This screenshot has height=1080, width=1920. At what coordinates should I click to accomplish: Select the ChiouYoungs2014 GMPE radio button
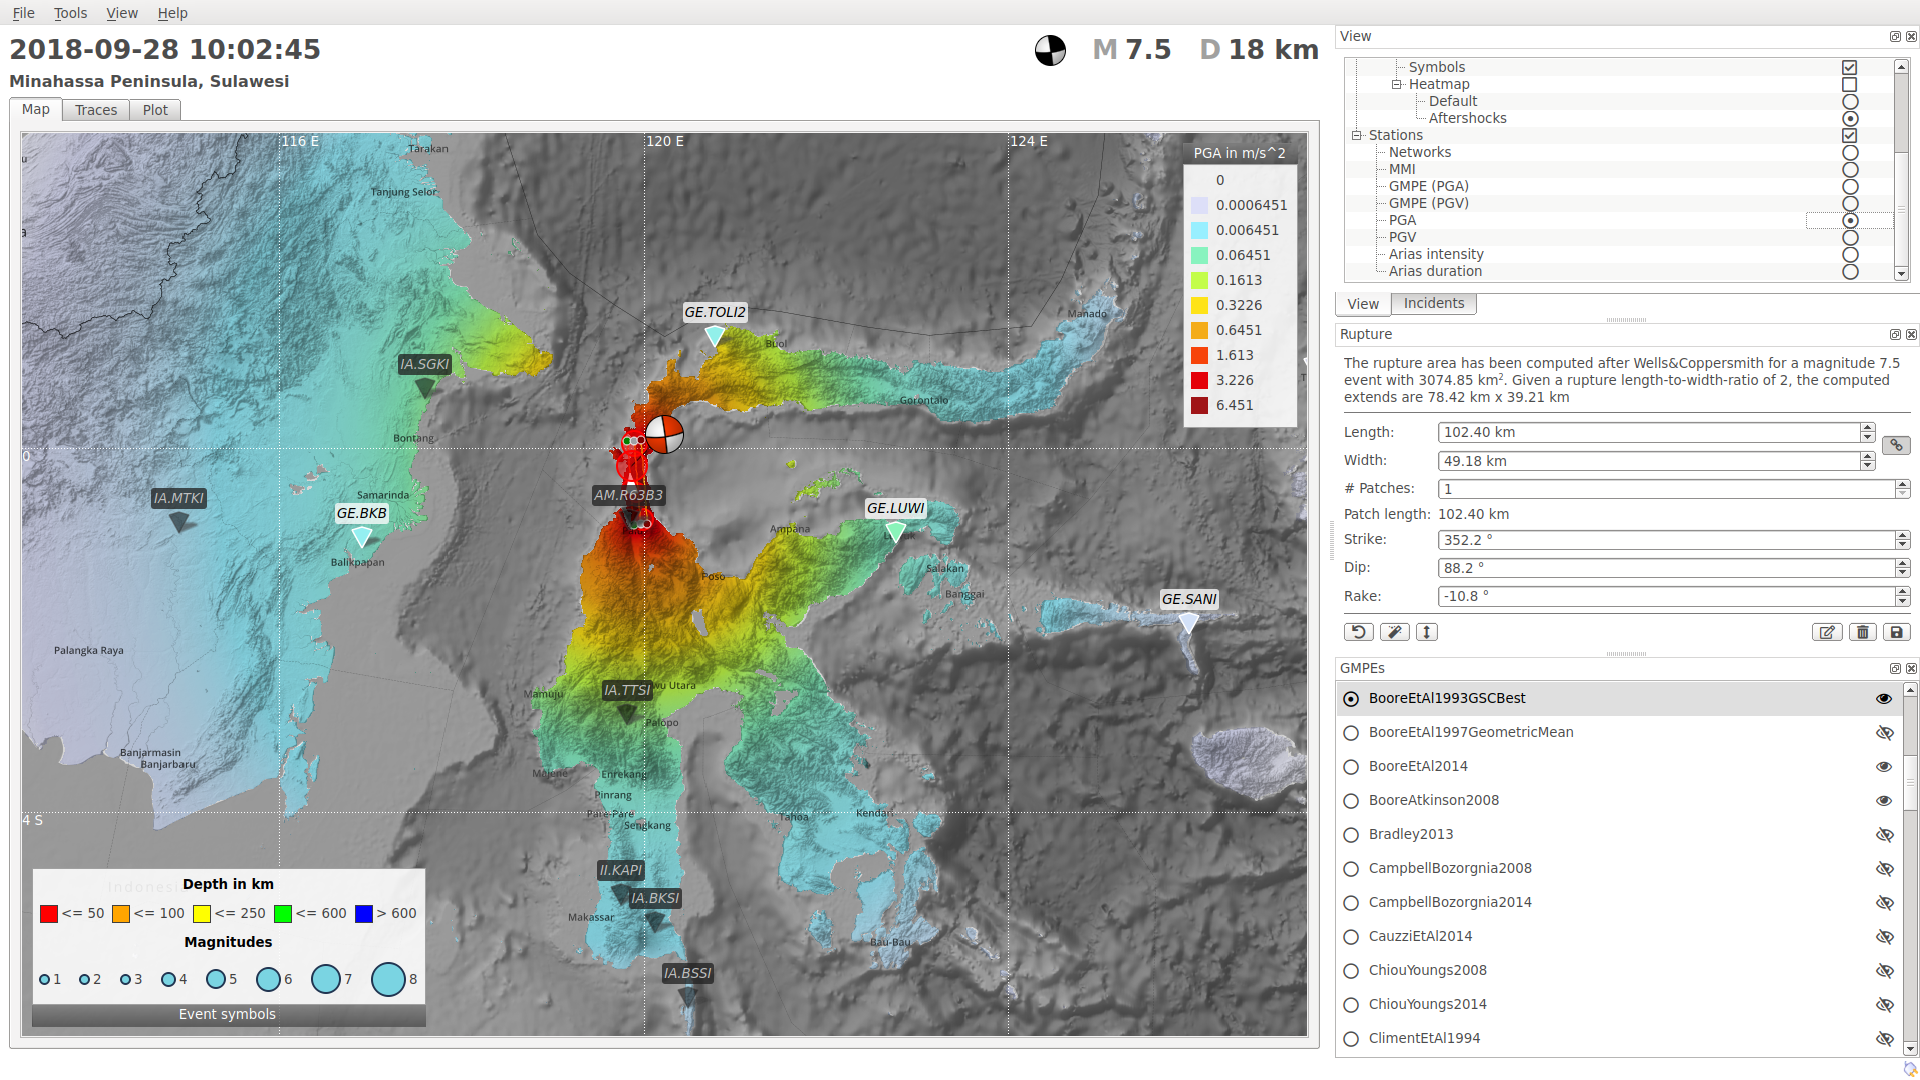pos(1351,1005)
